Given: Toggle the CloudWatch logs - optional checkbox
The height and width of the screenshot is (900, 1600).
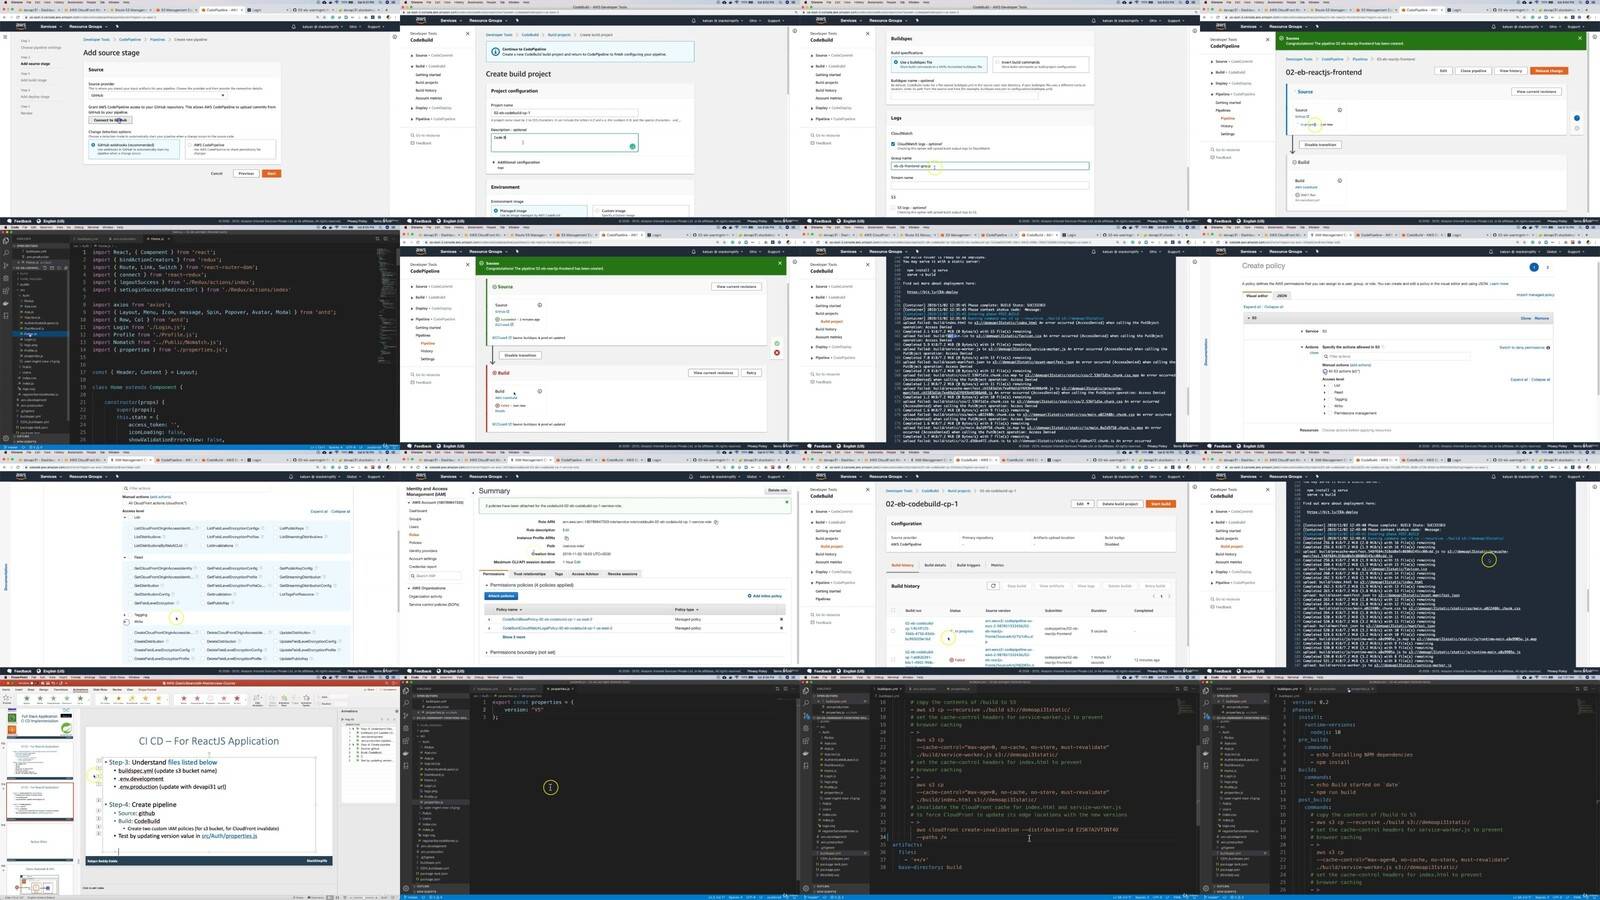Looking at the screenshot, I should point(894,144).
